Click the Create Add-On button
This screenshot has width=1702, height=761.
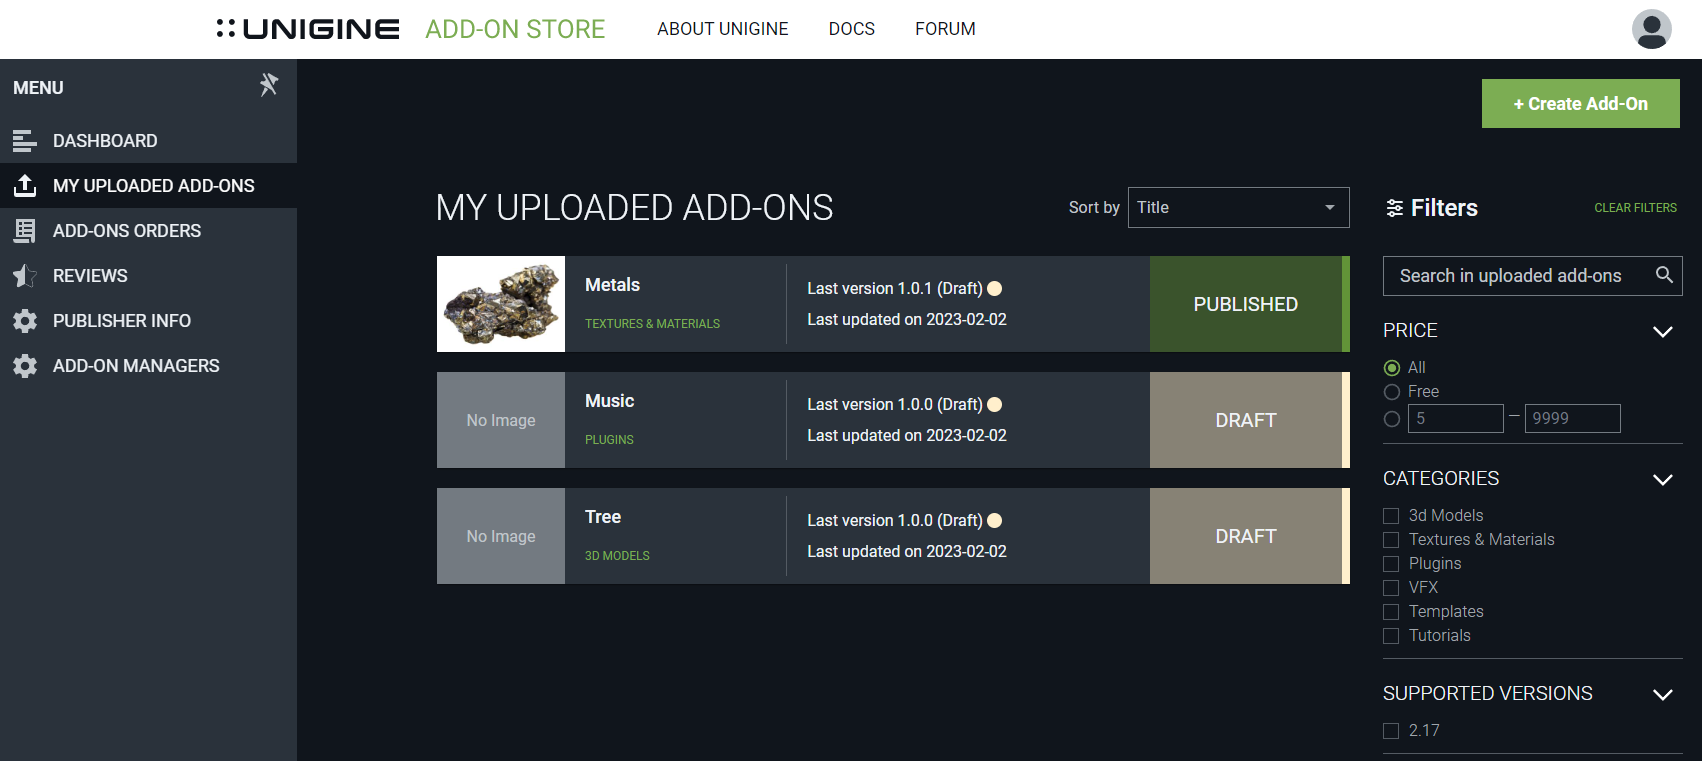coord(1580,104)
